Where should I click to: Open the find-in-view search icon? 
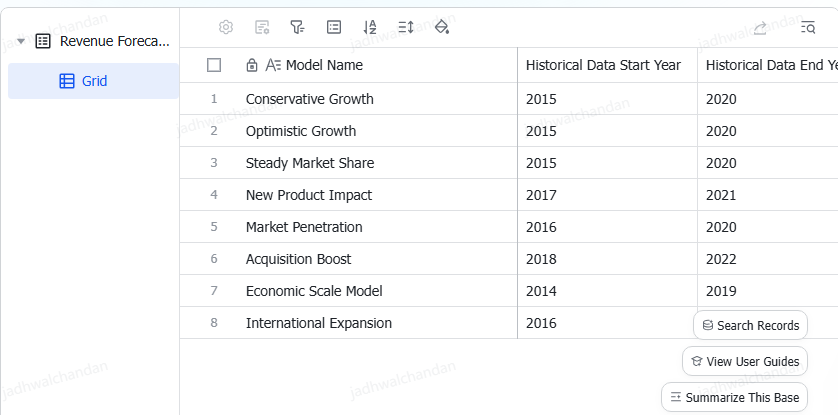pyautogui.click(x=808, y=28)
